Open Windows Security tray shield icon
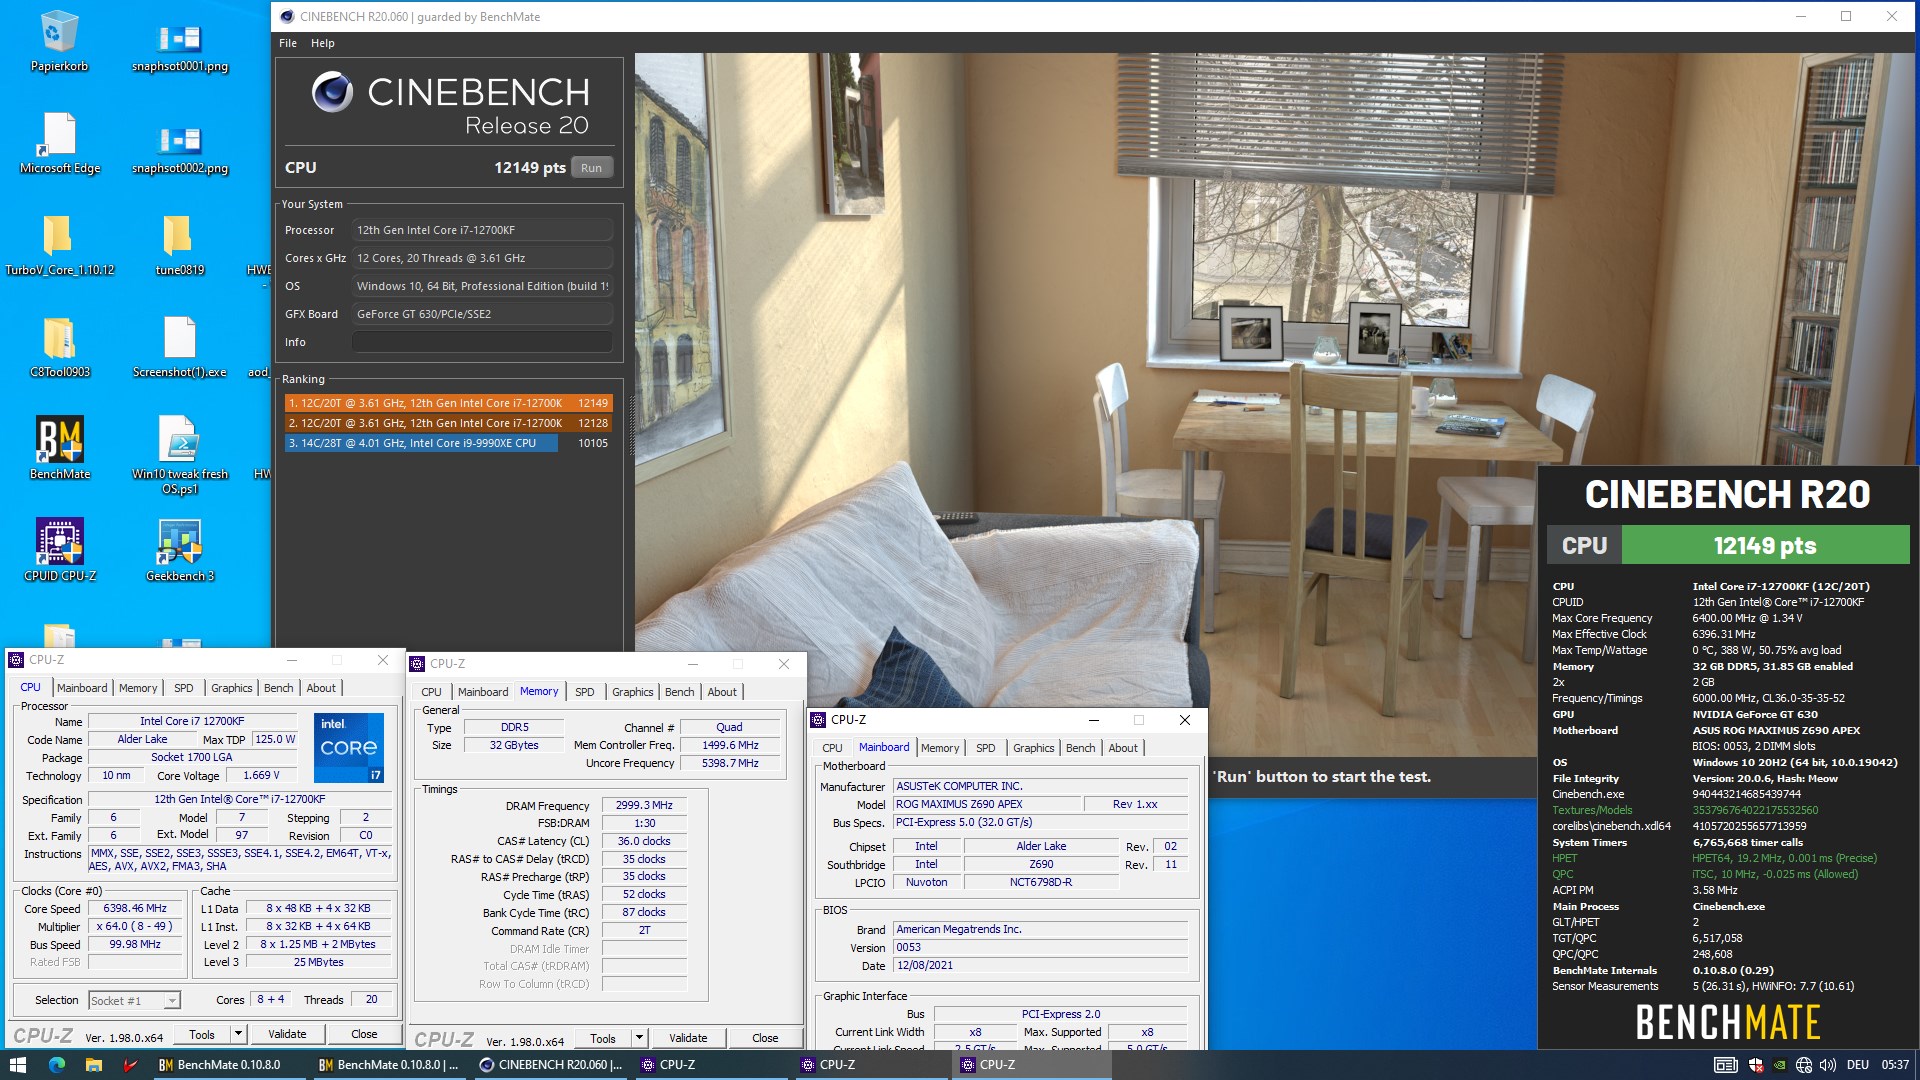 [1756, 1065]
